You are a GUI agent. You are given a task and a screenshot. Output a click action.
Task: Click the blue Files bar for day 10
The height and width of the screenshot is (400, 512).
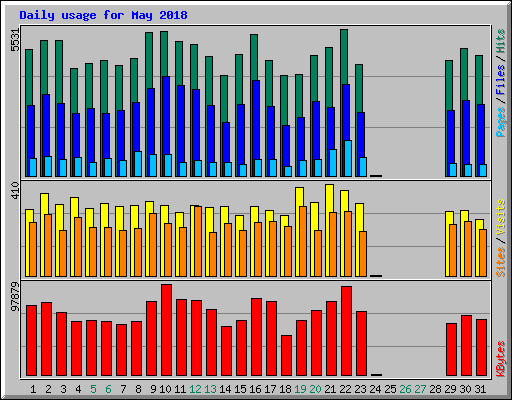[166, 115]
